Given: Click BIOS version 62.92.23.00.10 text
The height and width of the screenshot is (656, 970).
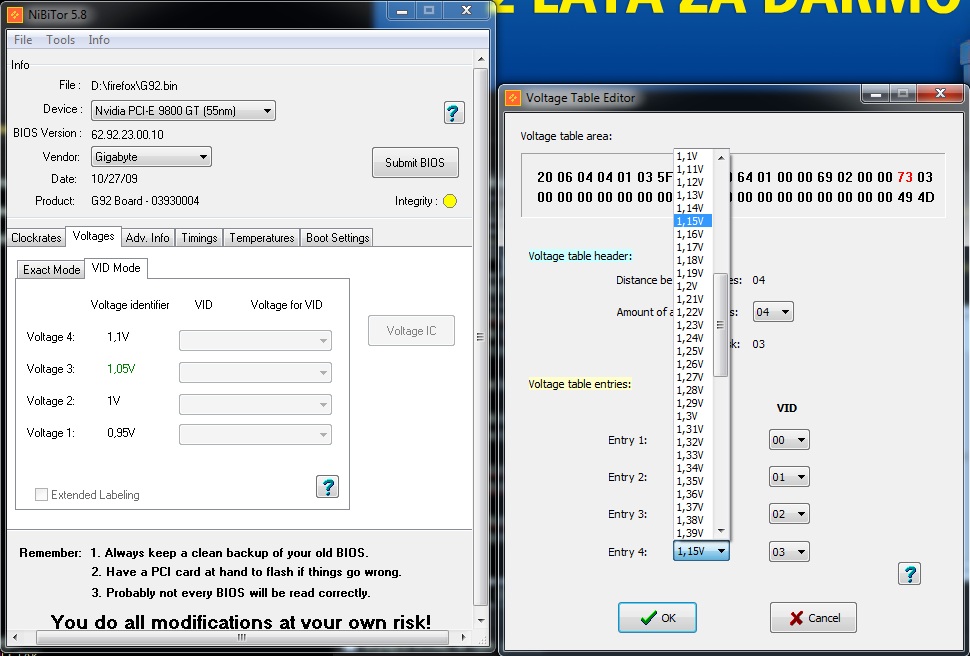Looking at the screenshot, I should click(x=127, y=134).
